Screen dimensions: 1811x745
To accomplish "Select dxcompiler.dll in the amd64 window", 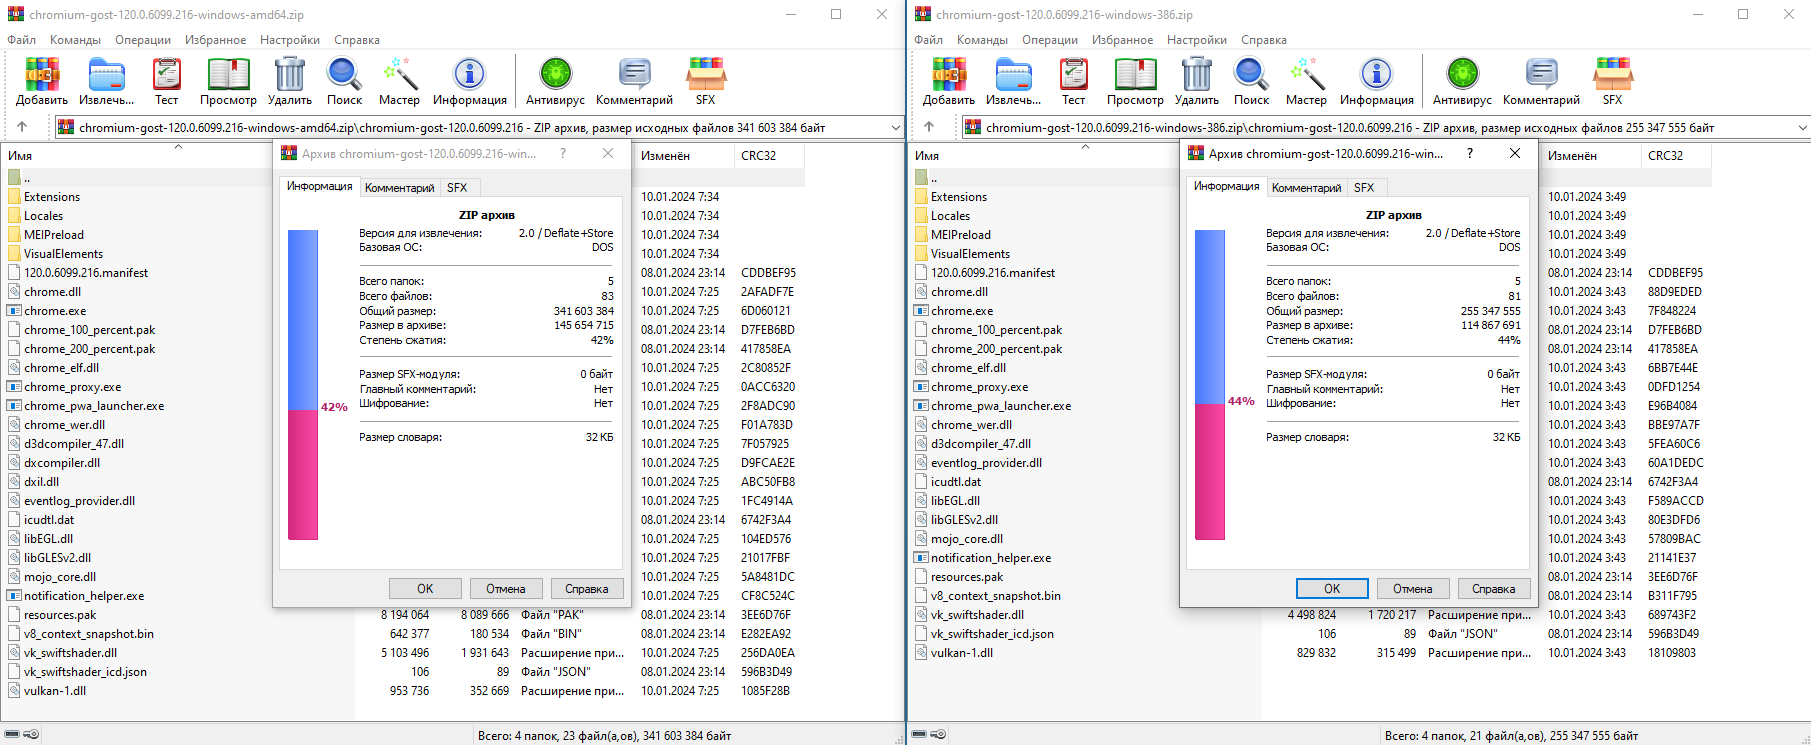I will tap(62, 463).
